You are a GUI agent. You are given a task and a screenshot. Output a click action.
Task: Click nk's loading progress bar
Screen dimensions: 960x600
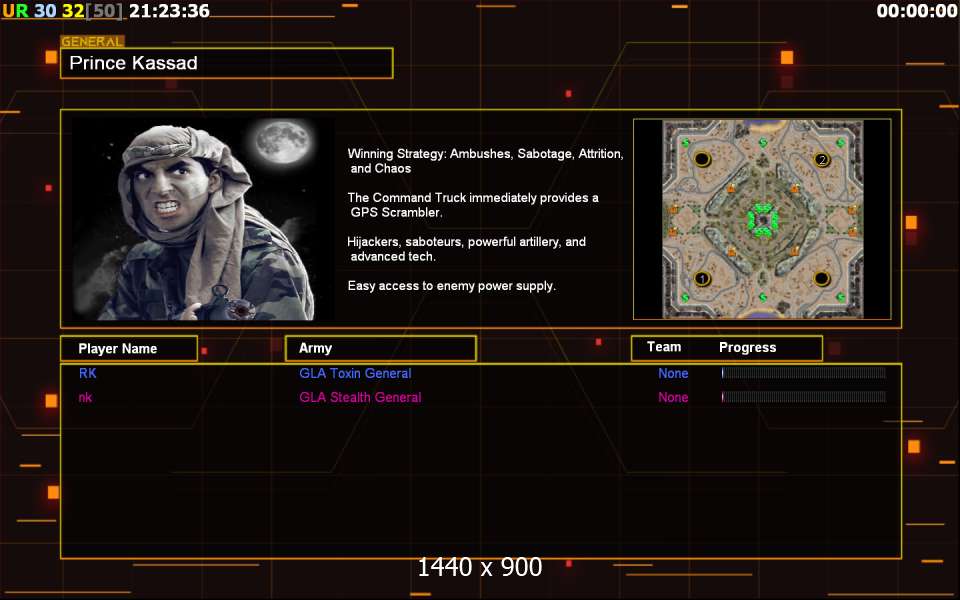tap(804, 397)
